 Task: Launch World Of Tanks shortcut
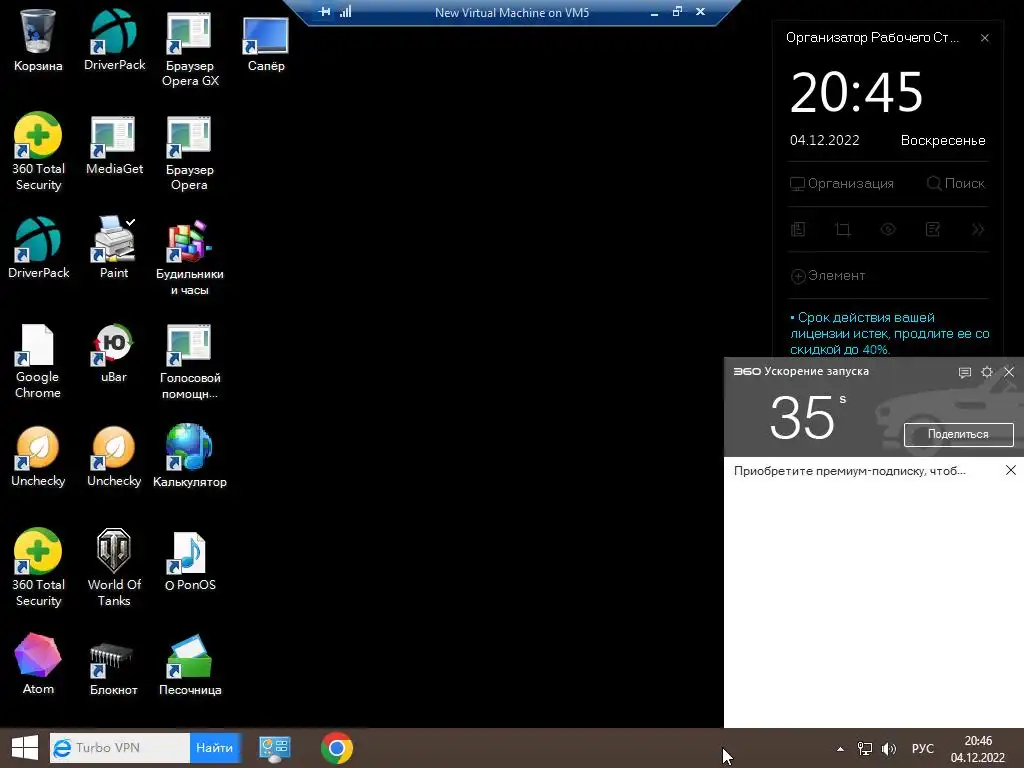[x=114, y=568]
